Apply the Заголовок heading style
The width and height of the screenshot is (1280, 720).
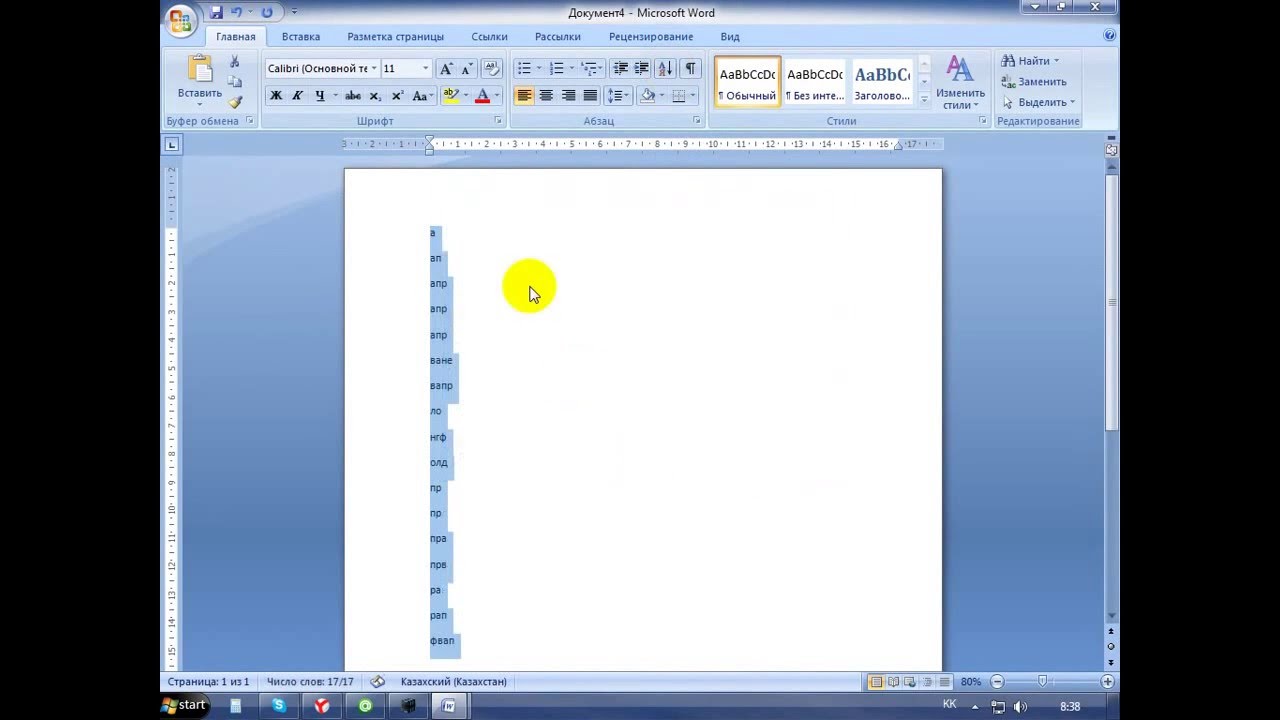(x=882, y=82)
